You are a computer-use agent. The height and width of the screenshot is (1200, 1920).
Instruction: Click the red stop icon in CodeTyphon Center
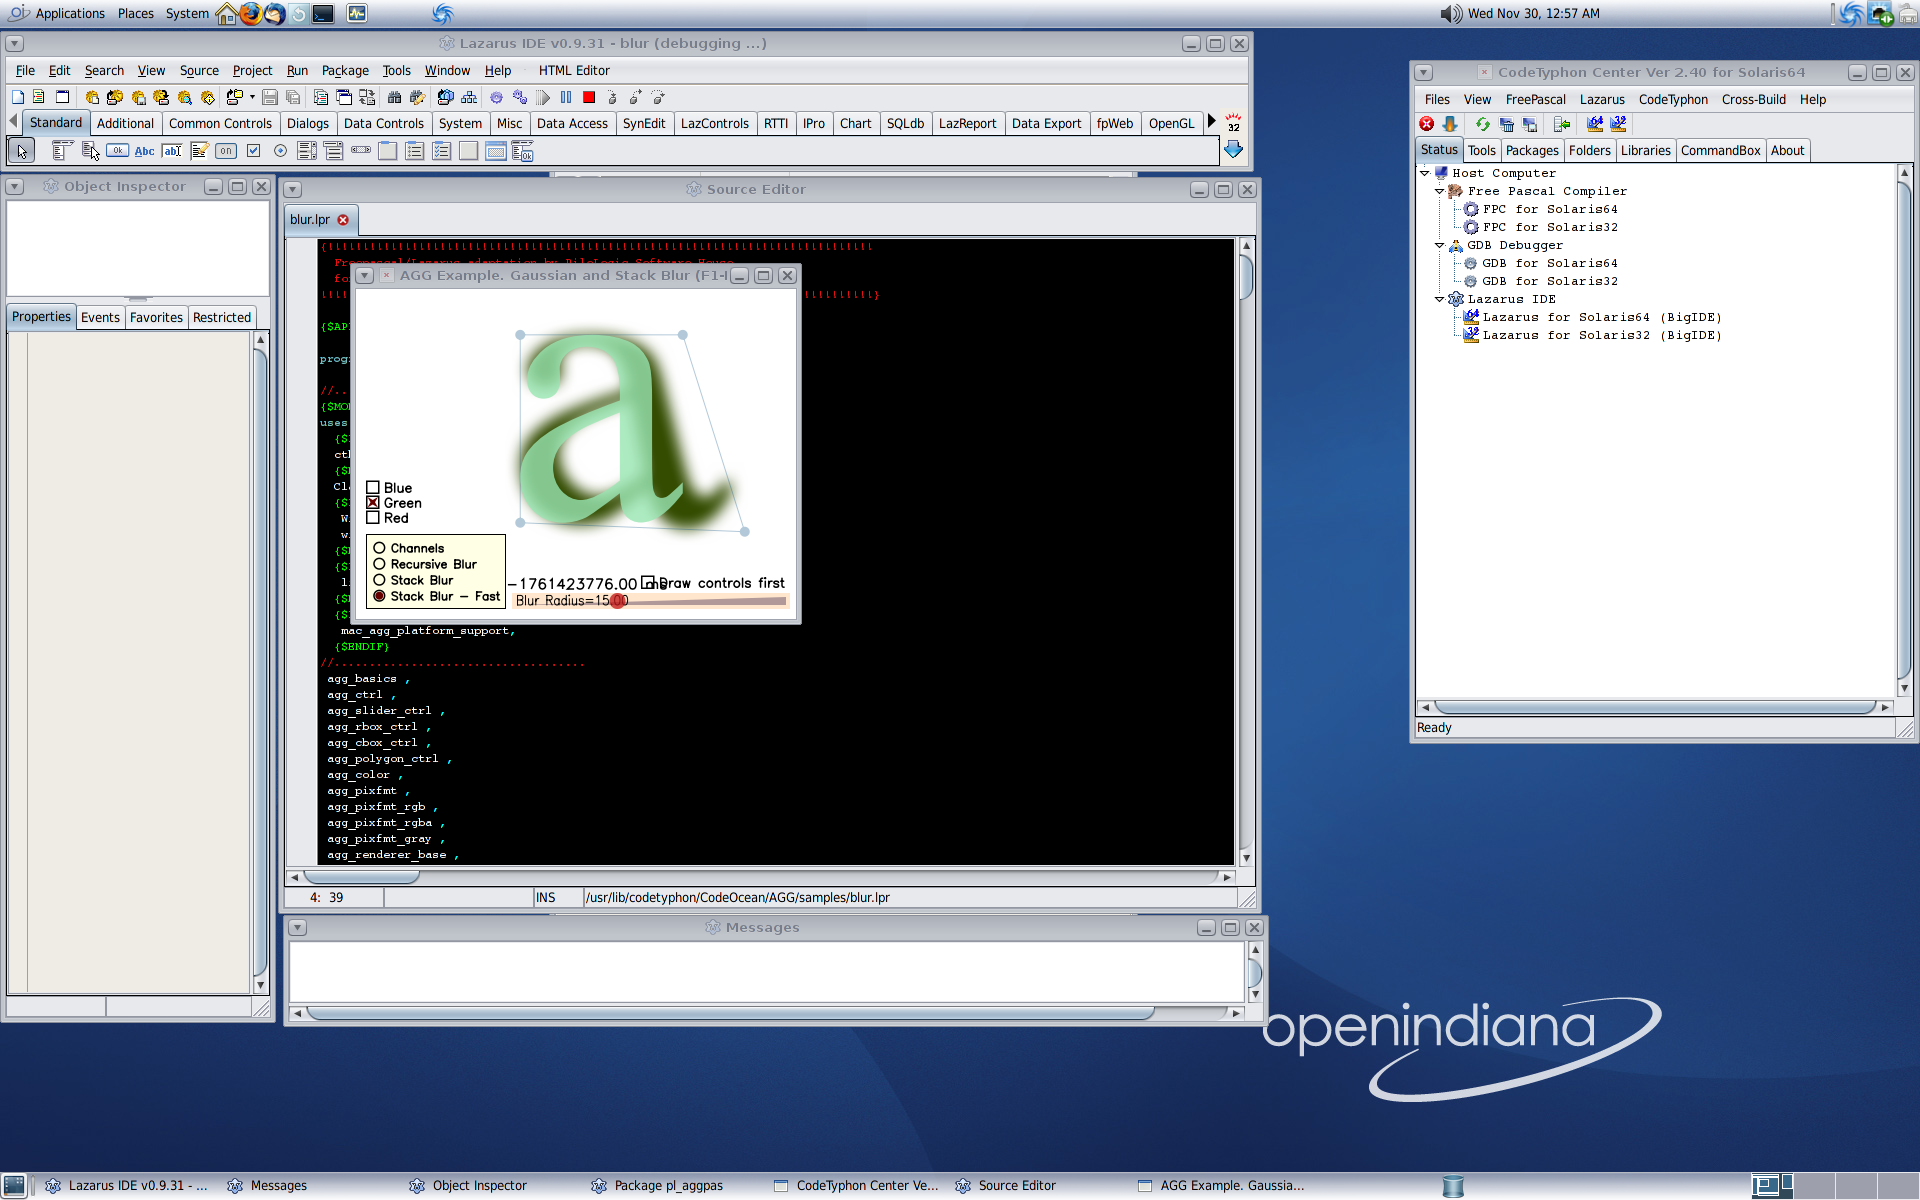point(1426,124)
